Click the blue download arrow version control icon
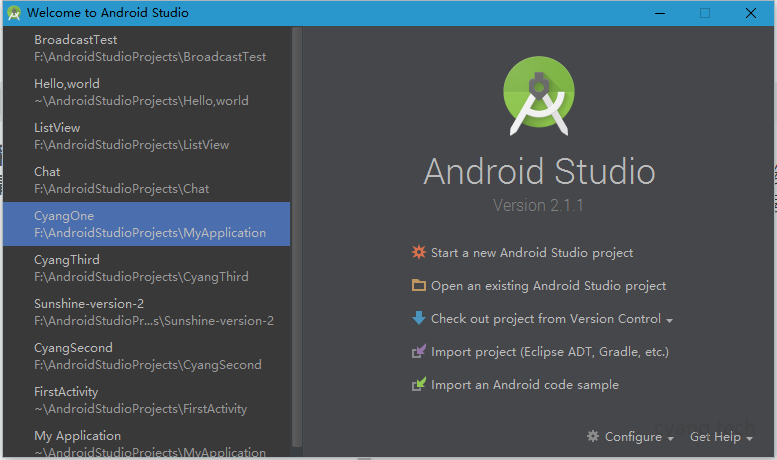 pyautogui.click(x=419, y=319)
